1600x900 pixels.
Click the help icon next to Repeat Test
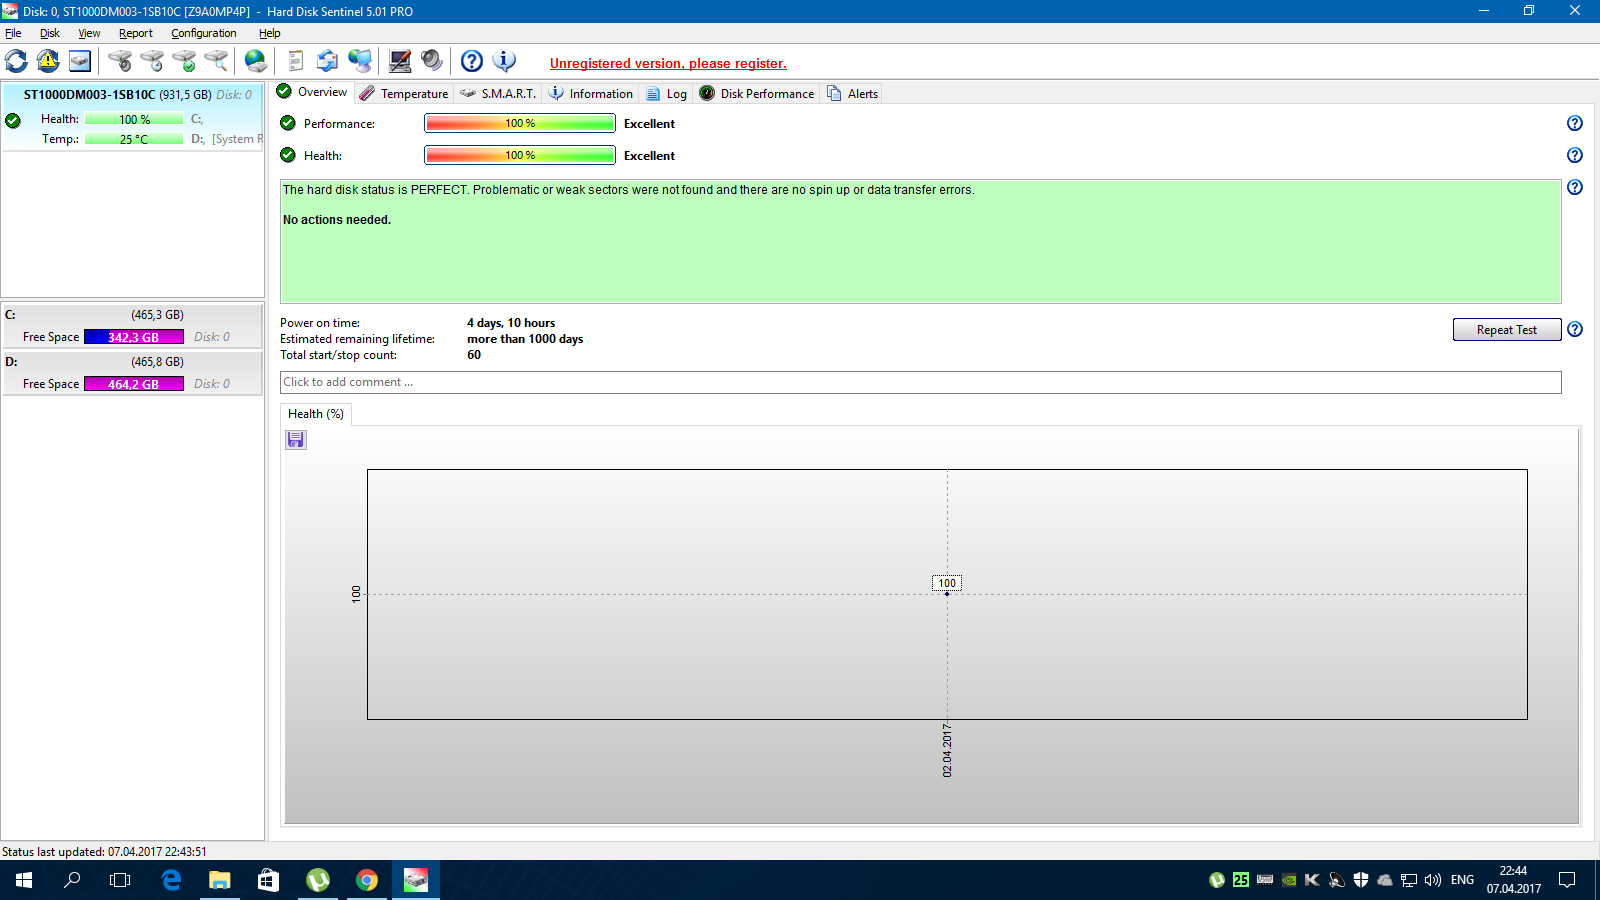(1575, 329)
